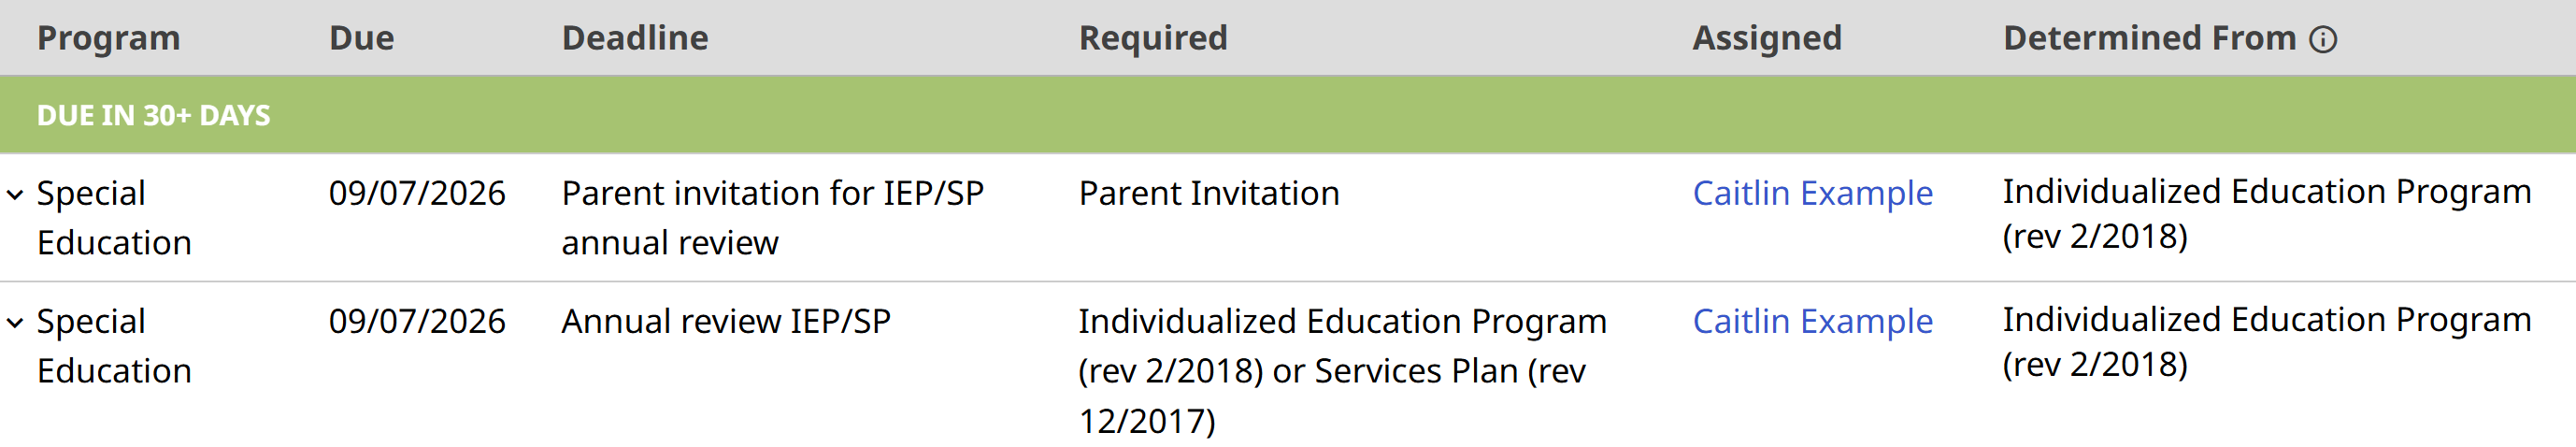Open Caitlin Example link in Annual review row
The width and height of the screenshot is (2576, 447).
point(1812,321)
